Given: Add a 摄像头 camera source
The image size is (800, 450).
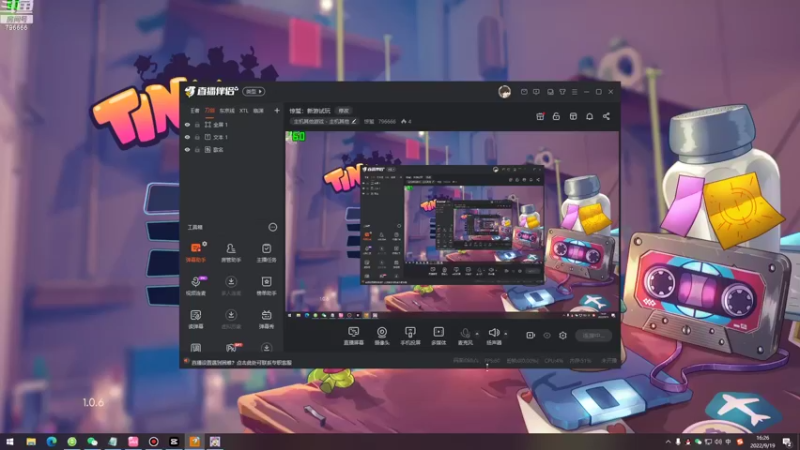Looking at the screenshot, I should click(382, 336).
